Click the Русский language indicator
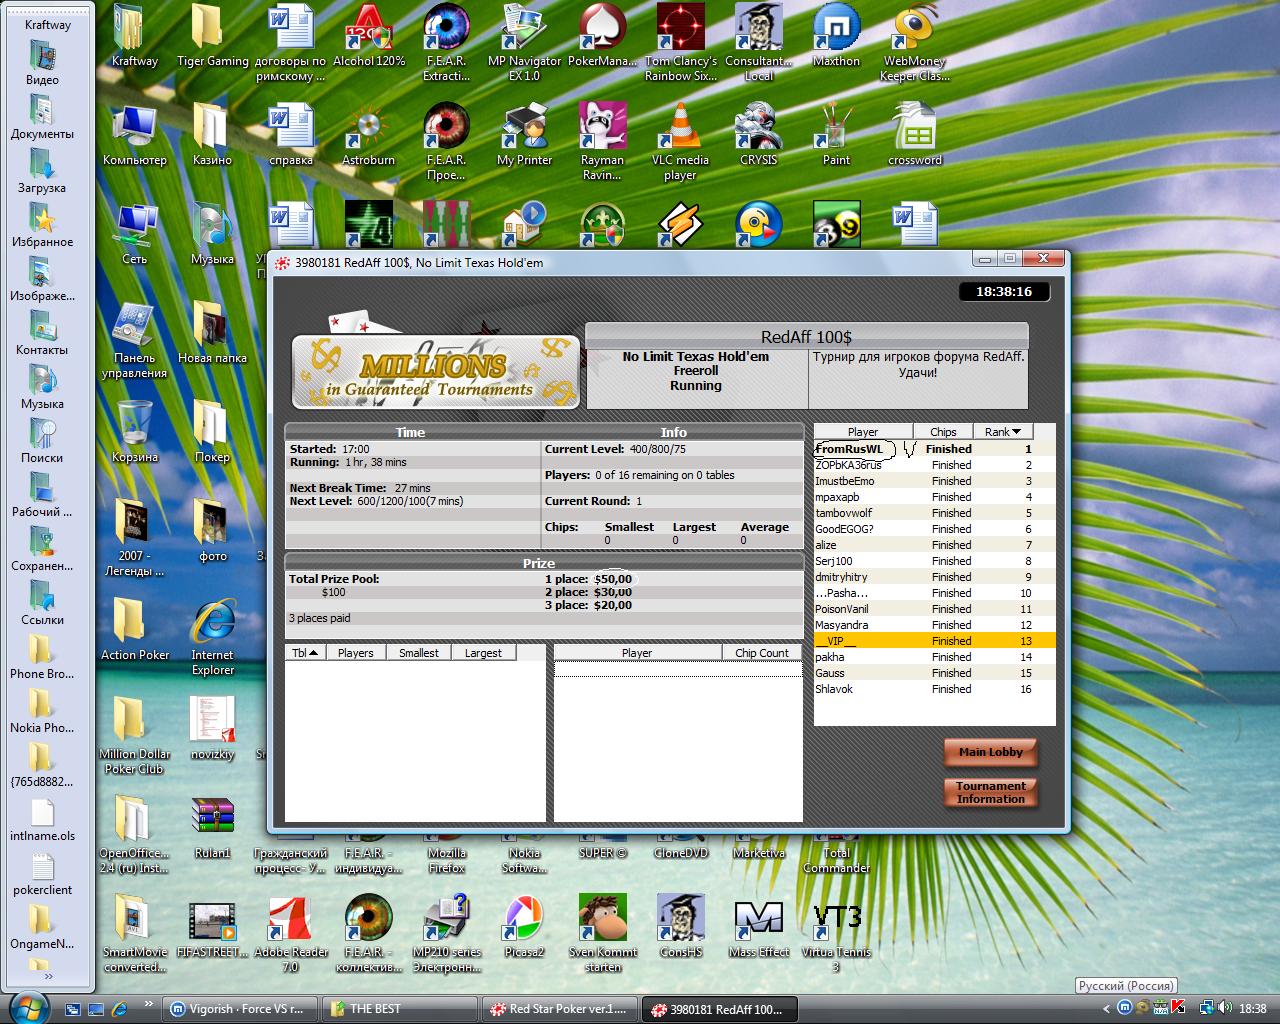Image resolution: width=1280 pixels, height=1024 pixels. (x=1126, y=985)
